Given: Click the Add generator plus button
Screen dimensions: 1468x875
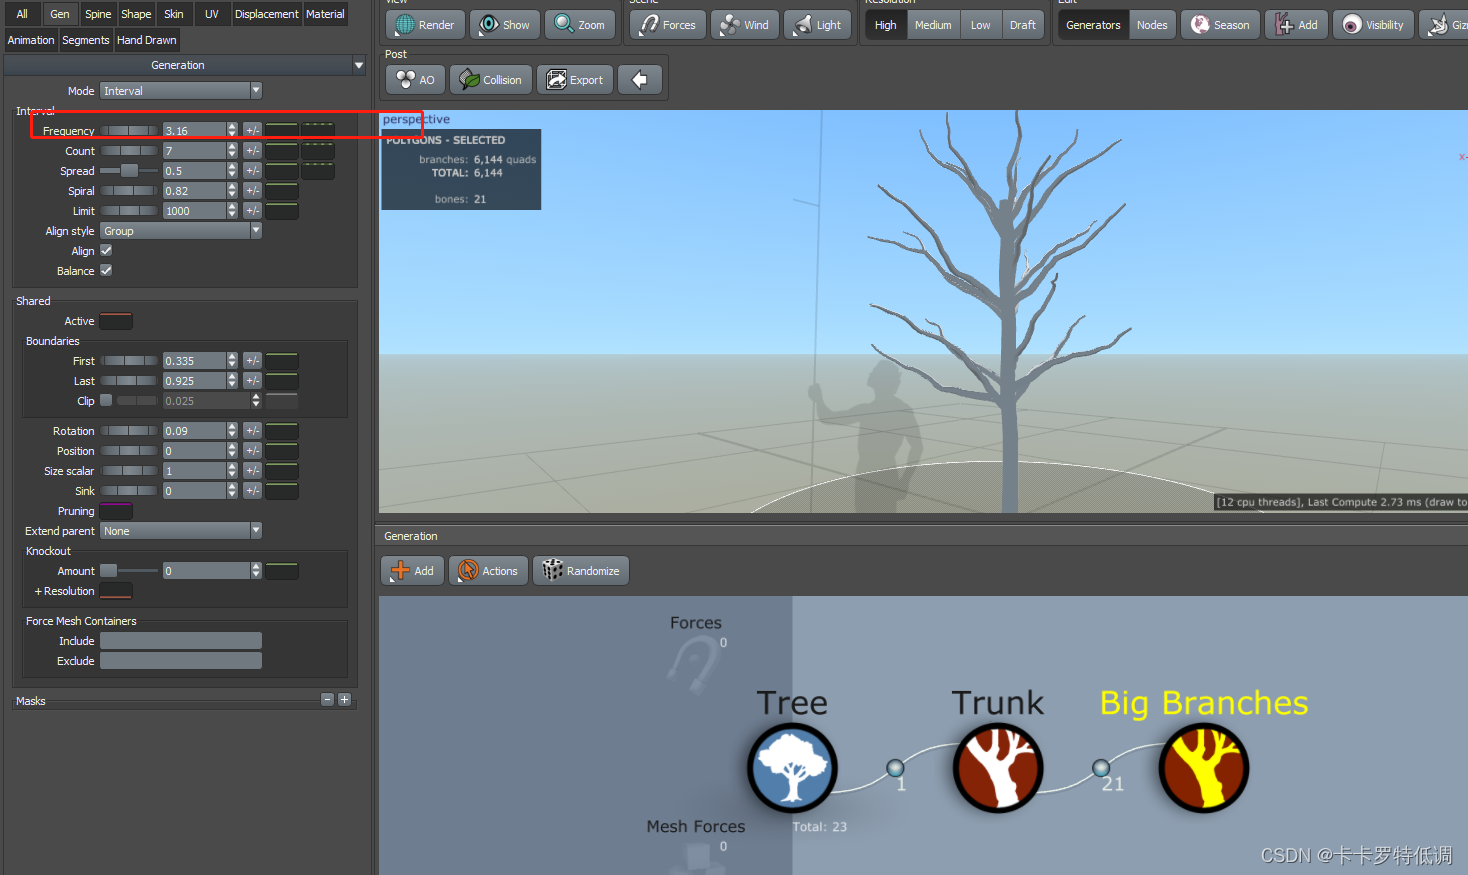Looking at the screenshot, I should point(413,571).
